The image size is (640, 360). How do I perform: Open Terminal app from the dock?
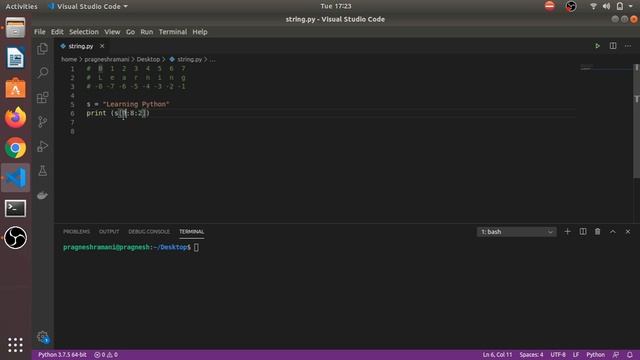(16, 208)
